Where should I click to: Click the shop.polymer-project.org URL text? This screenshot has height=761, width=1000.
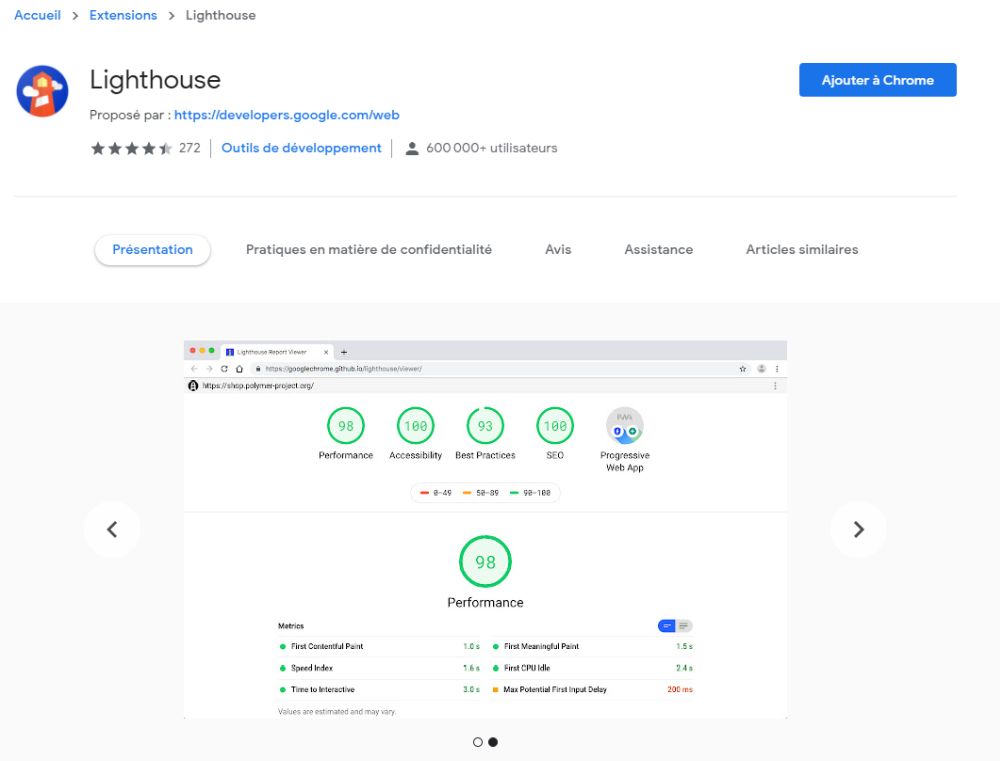coord(258,386)
